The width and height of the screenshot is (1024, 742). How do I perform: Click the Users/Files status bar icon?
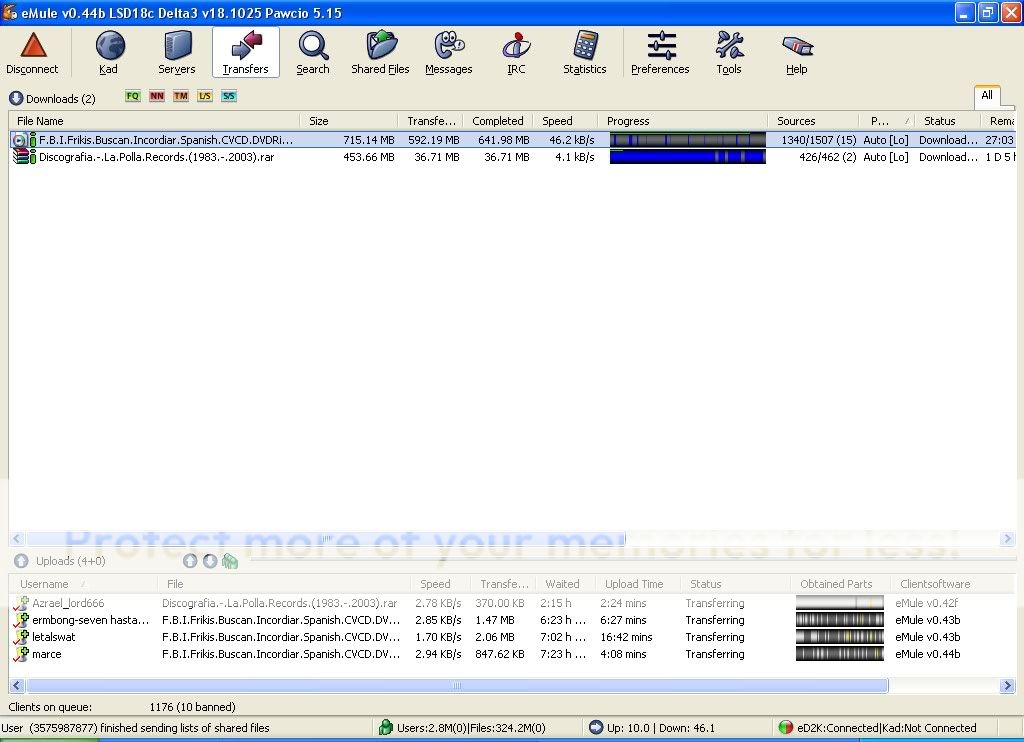[386, 727]
